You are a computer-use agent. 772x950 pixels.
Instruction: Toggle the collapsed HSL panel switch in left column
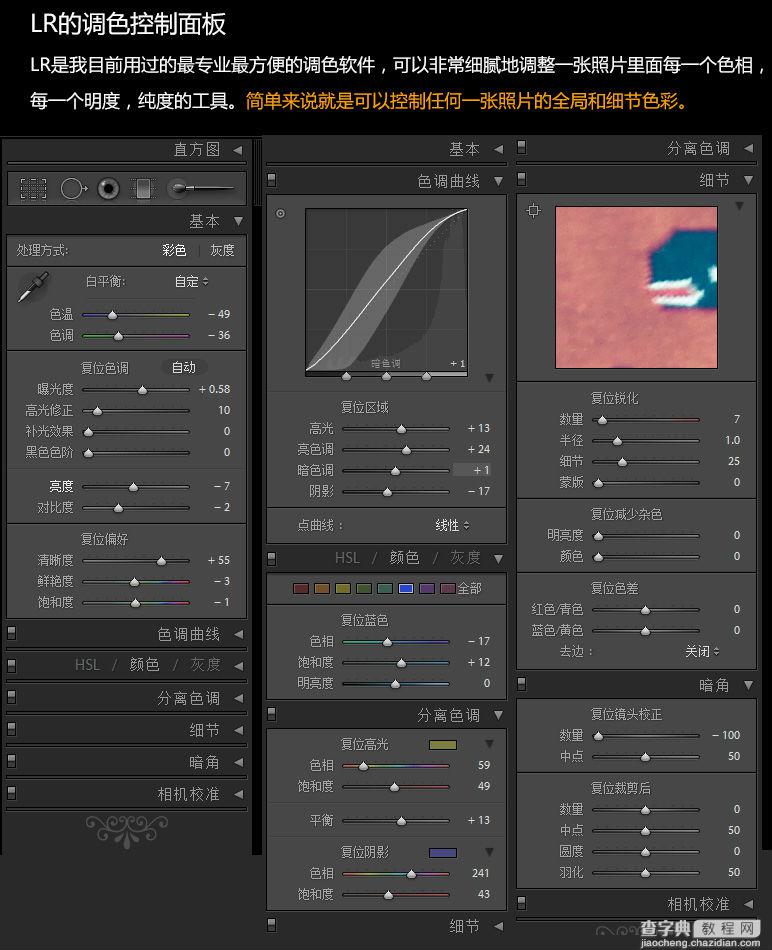coord(11,665)
